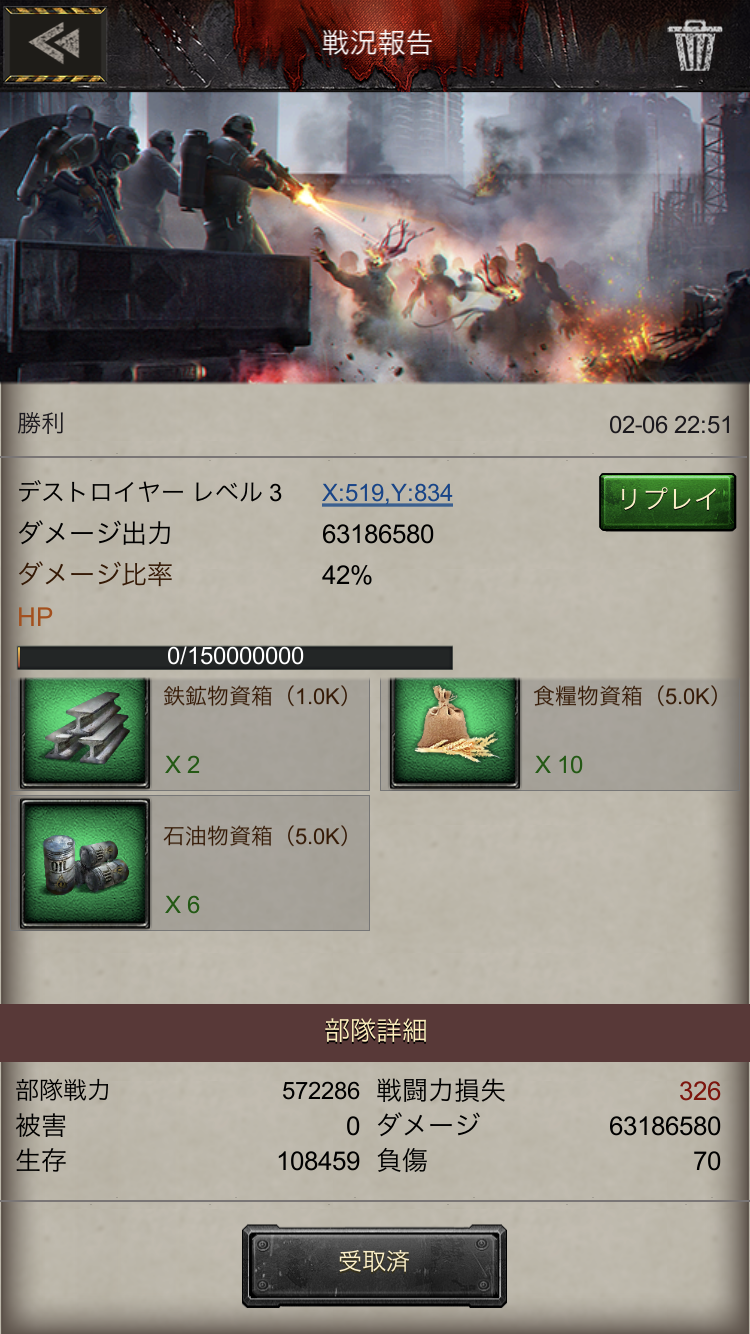
Task: Tap the battle scene banner image
Action: tap(375, 237)
